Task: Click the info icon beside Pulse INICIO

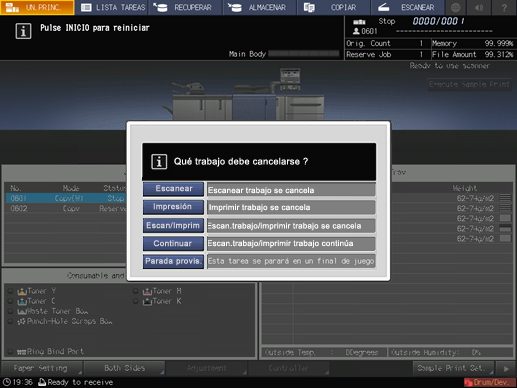Action: tap(23, 31)
